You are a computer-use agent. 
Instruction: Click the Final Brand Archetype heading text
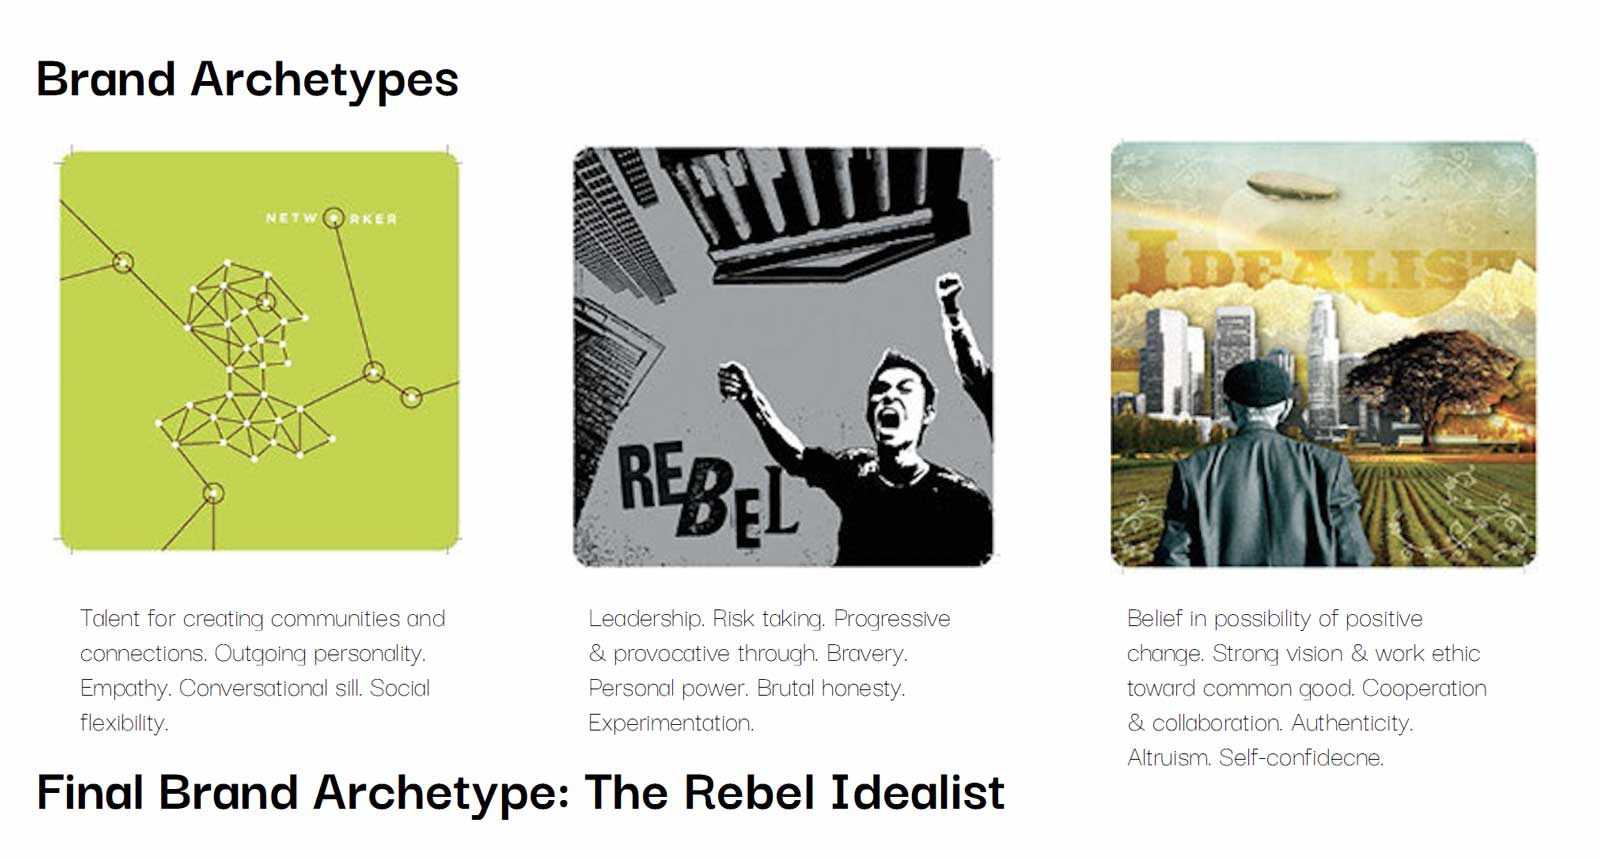(520, 793)
